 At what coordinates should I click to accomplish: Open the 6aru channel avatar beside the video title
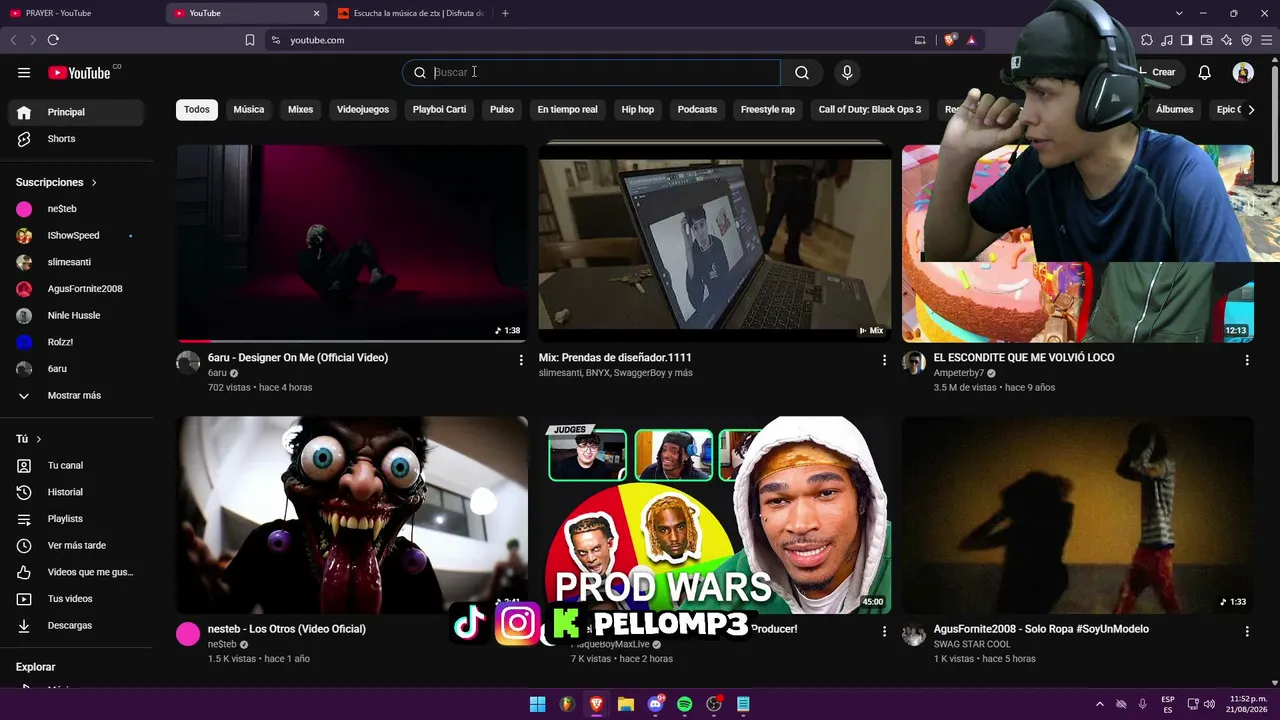coord(188,362)
